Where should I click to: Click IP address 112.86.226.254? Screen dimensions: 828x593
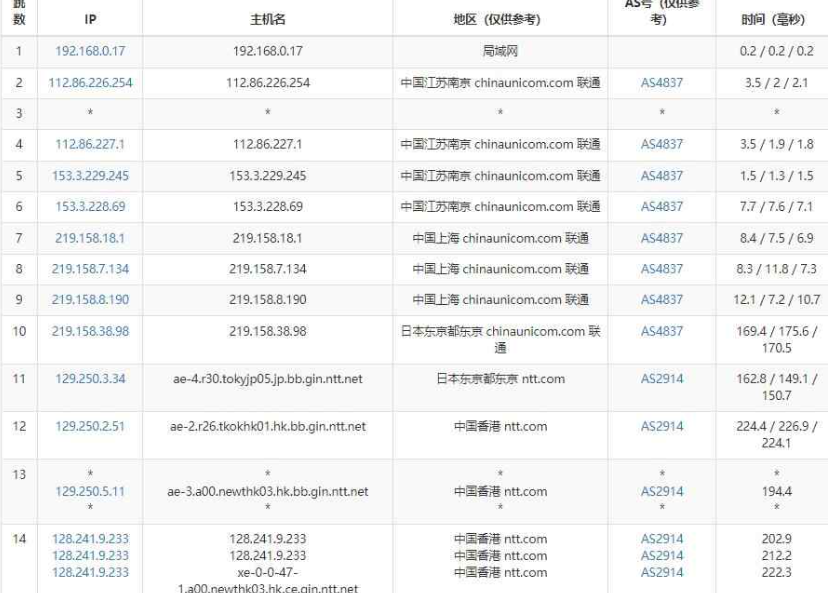(90, 83)
